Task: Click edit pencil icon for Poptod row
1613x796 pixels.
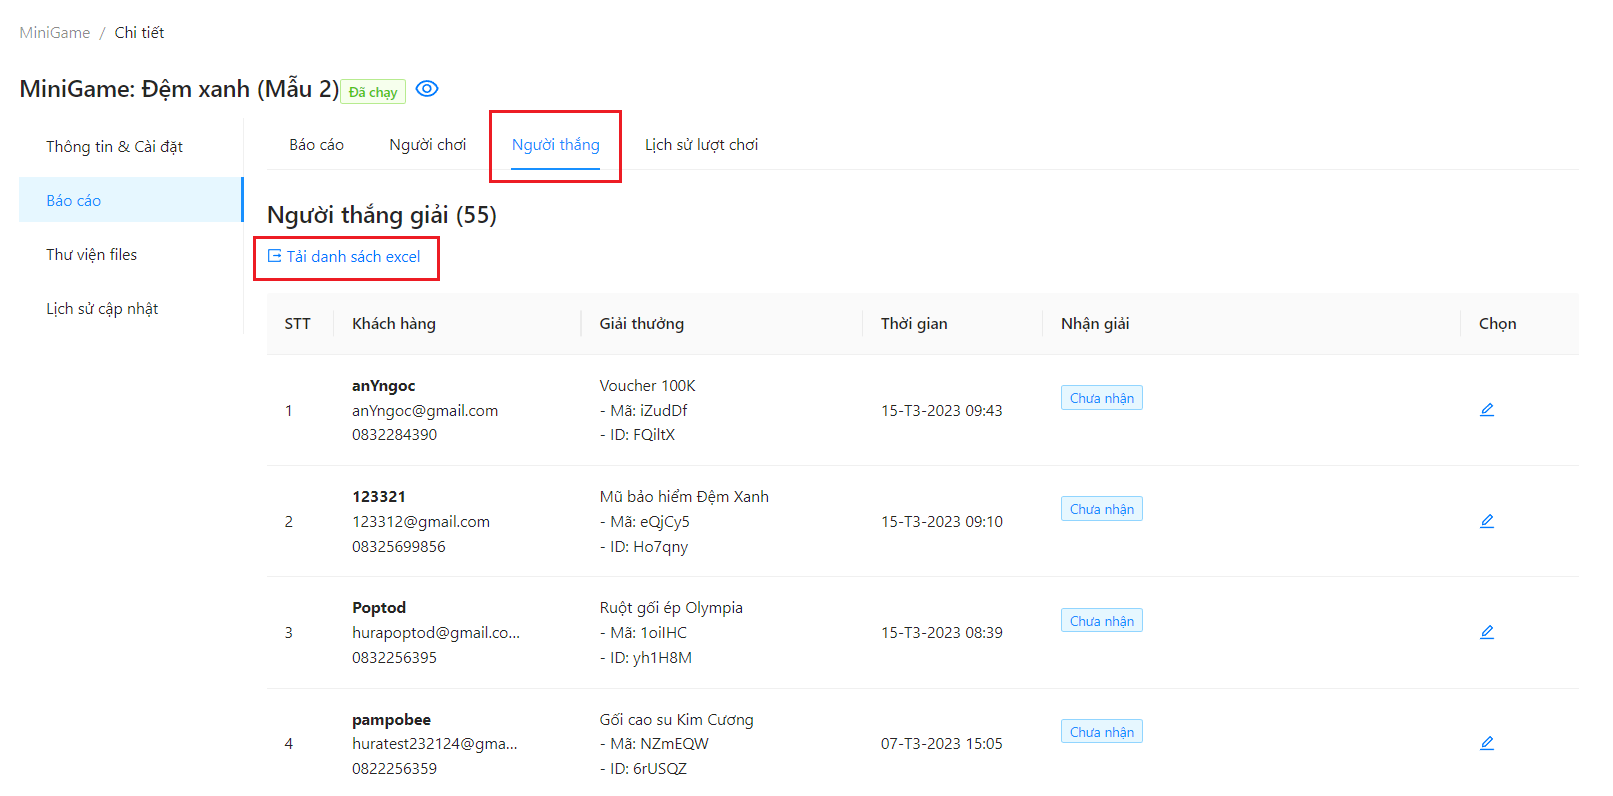Action: point(1487,632)
